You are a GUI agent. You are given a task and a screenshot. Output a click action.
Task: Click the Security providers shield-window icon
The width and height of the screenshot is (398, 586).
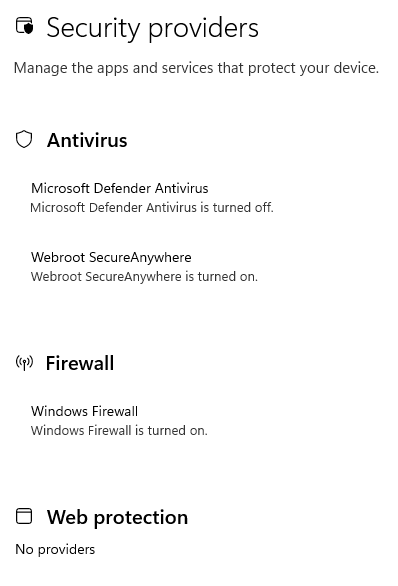pyautogui.click(x=25, y=26)
